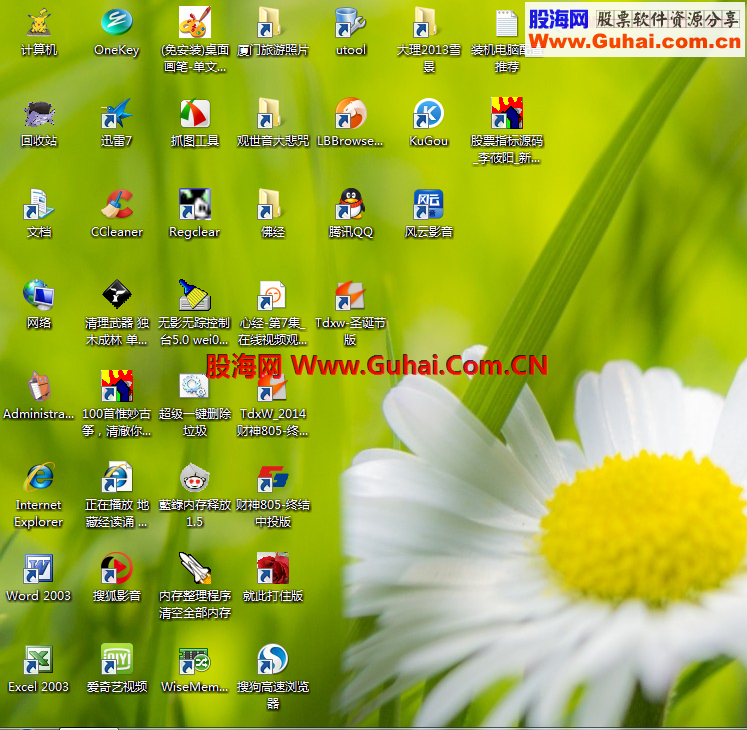Open the 桌面画笔 paint palette icon

(195, 22)
